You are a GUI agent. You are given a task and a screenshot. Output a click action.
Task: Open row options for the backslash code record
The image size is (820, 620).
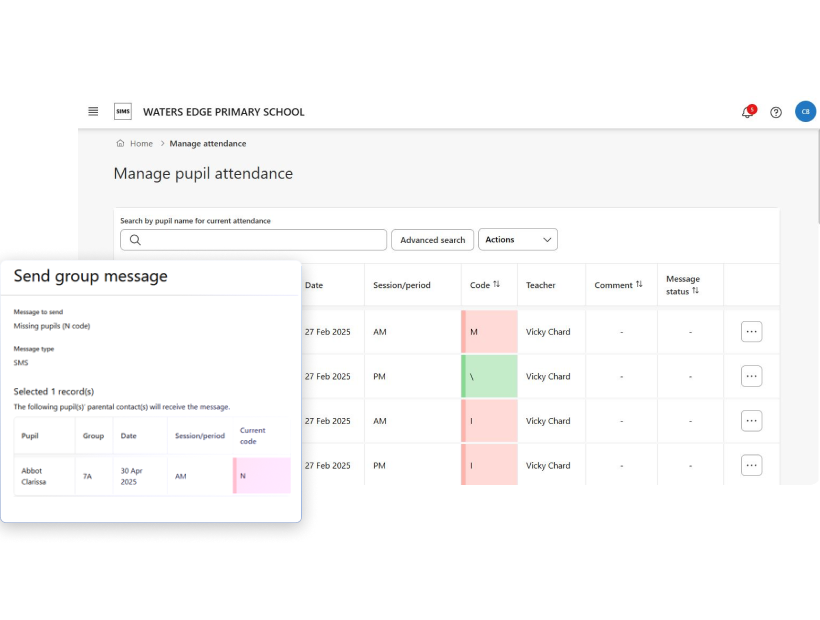coord(751,376)
